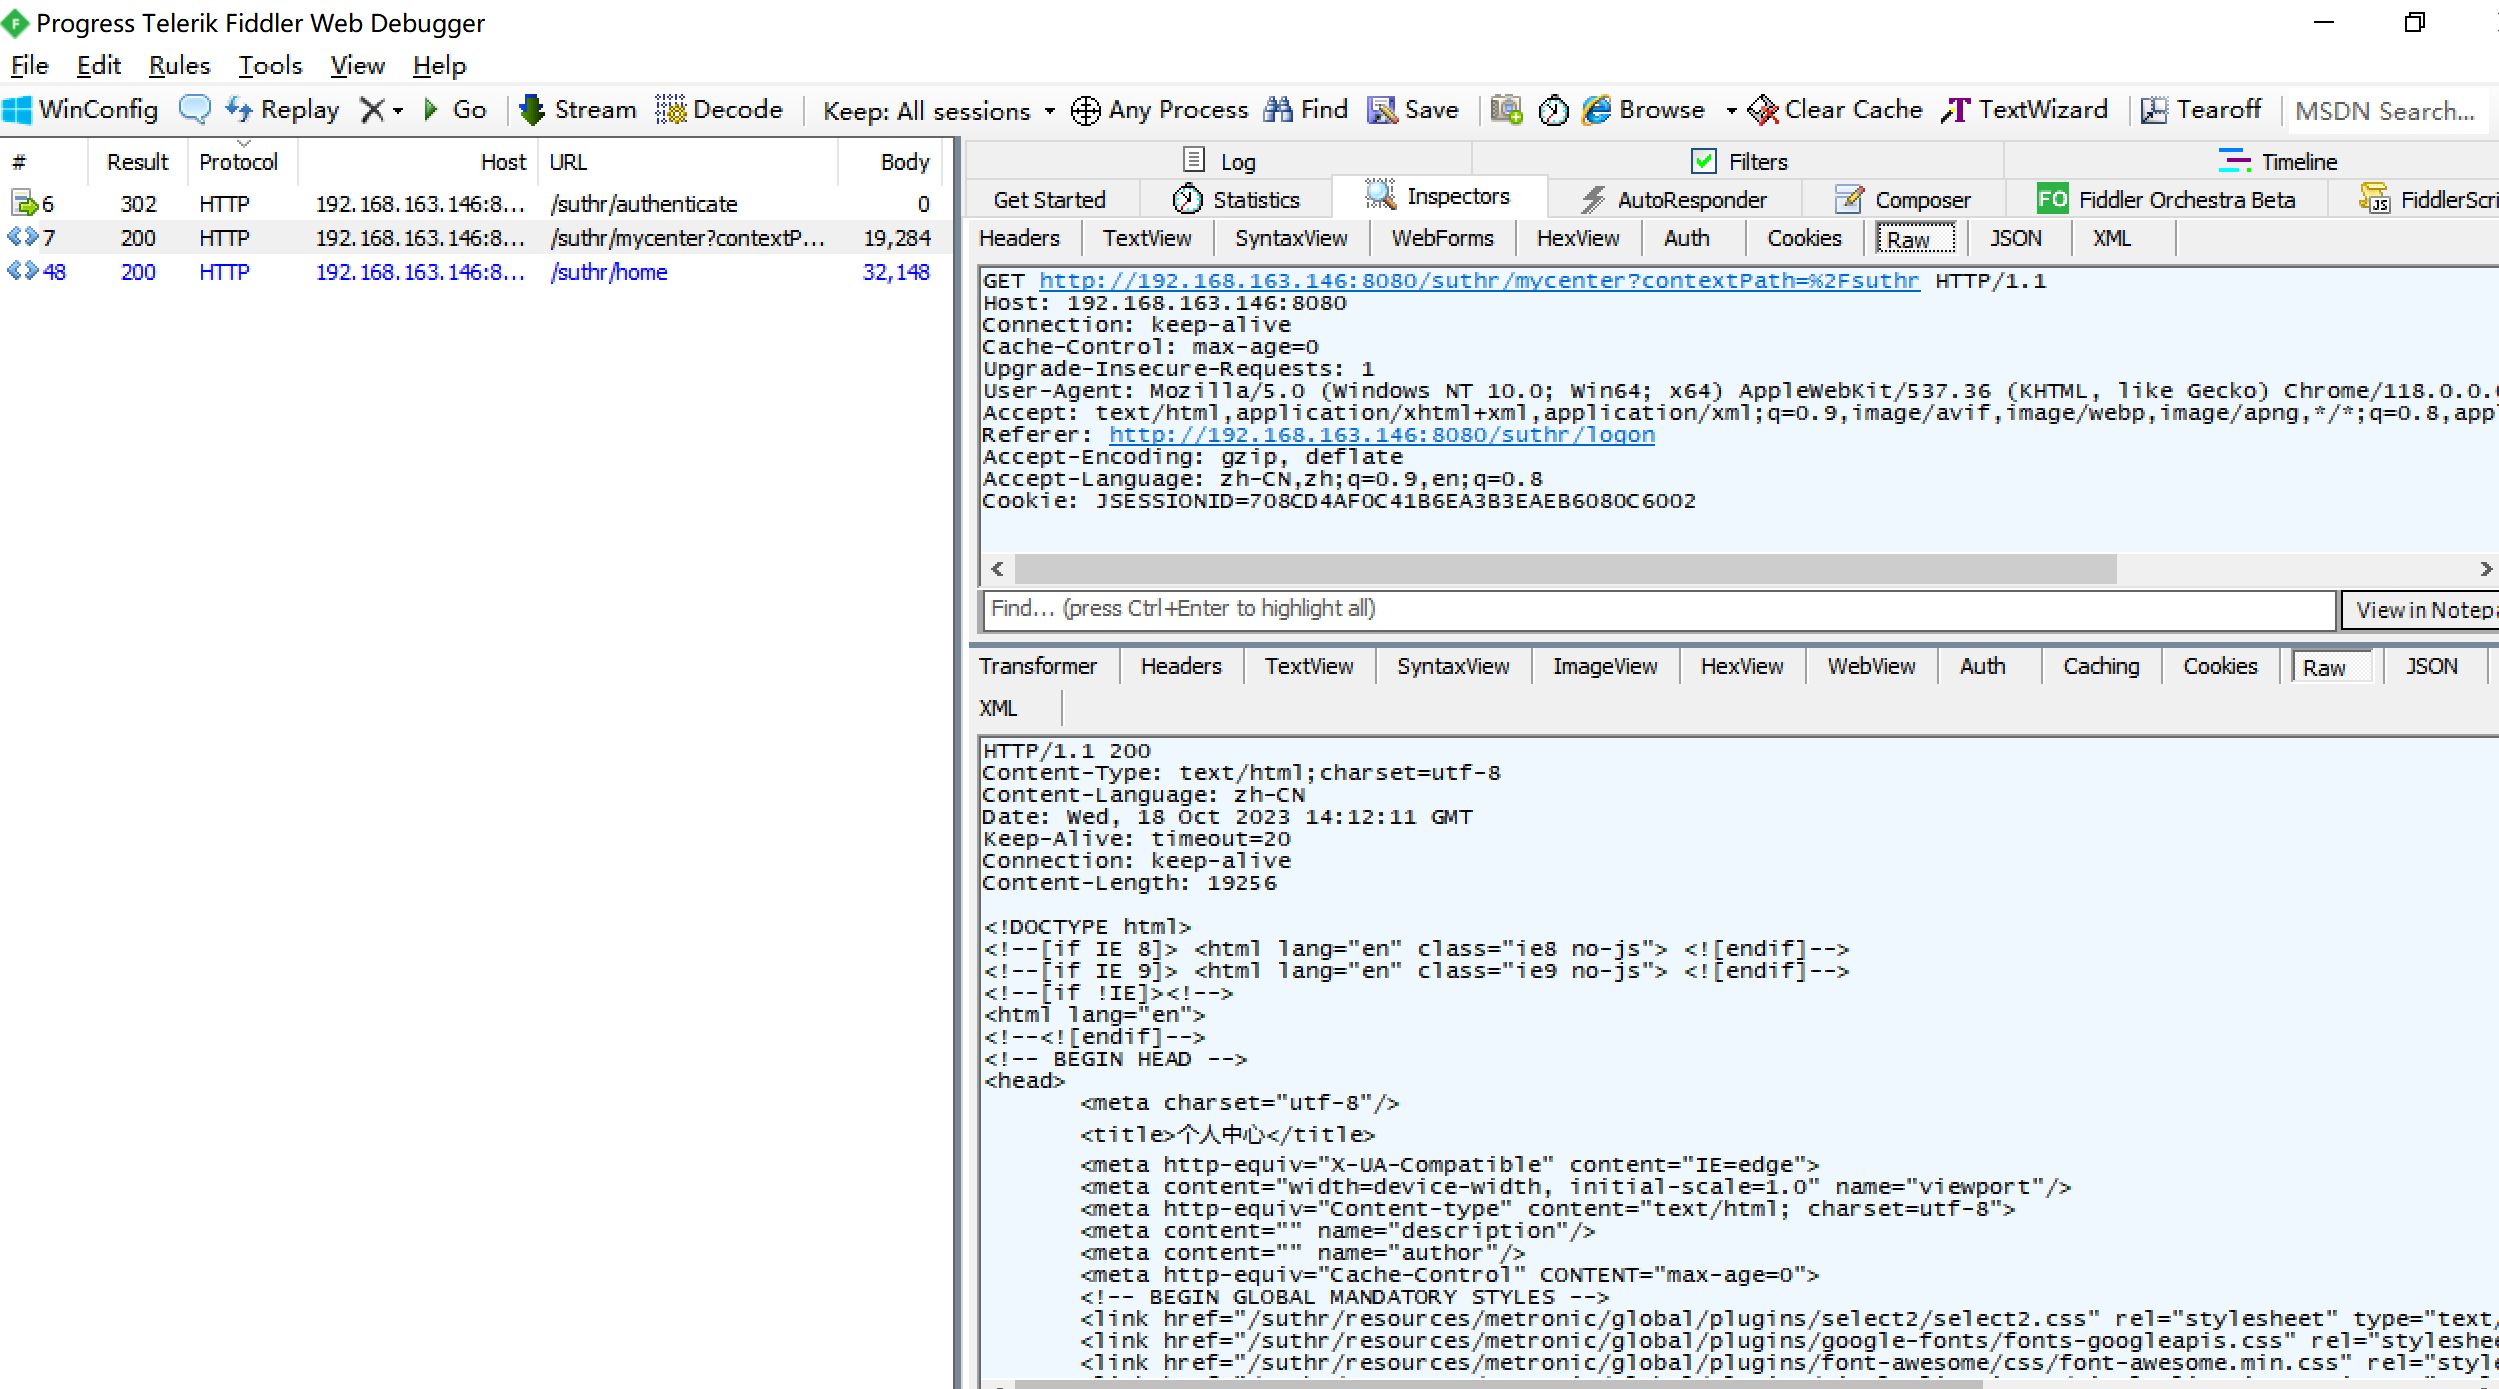Select session 6 /suthr/authenticate row

(x=471, y=204)
